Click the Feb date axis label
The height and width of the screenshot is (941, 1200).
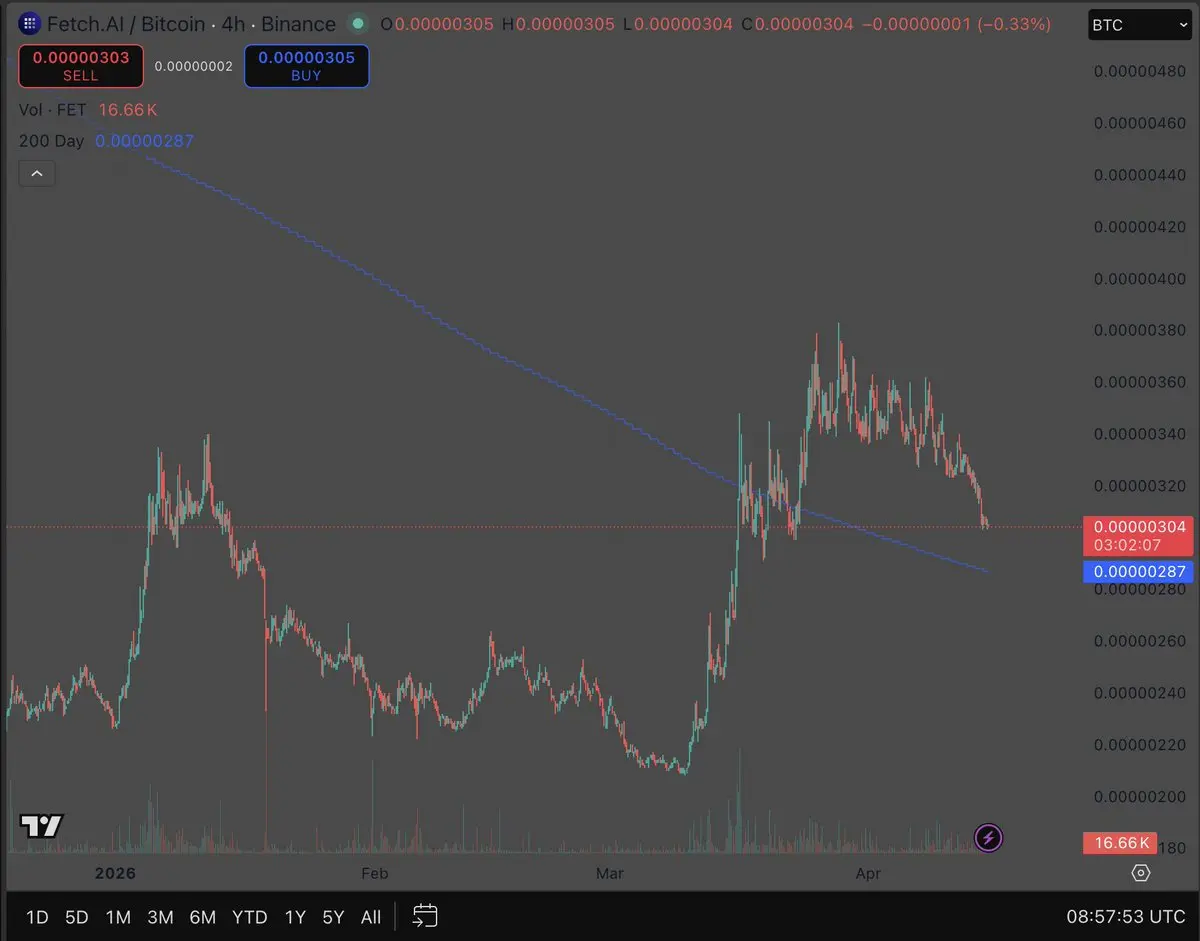click(374, 873)
